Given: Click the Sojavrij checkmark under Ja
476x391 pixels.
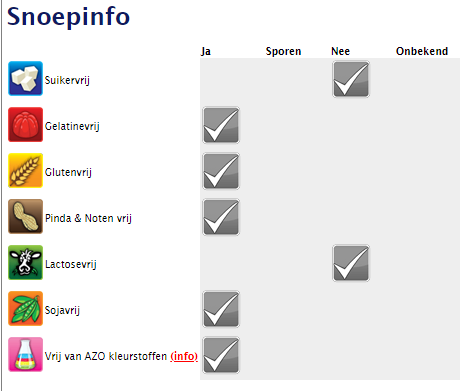Looking at the screenshot, I should point(221,309).
